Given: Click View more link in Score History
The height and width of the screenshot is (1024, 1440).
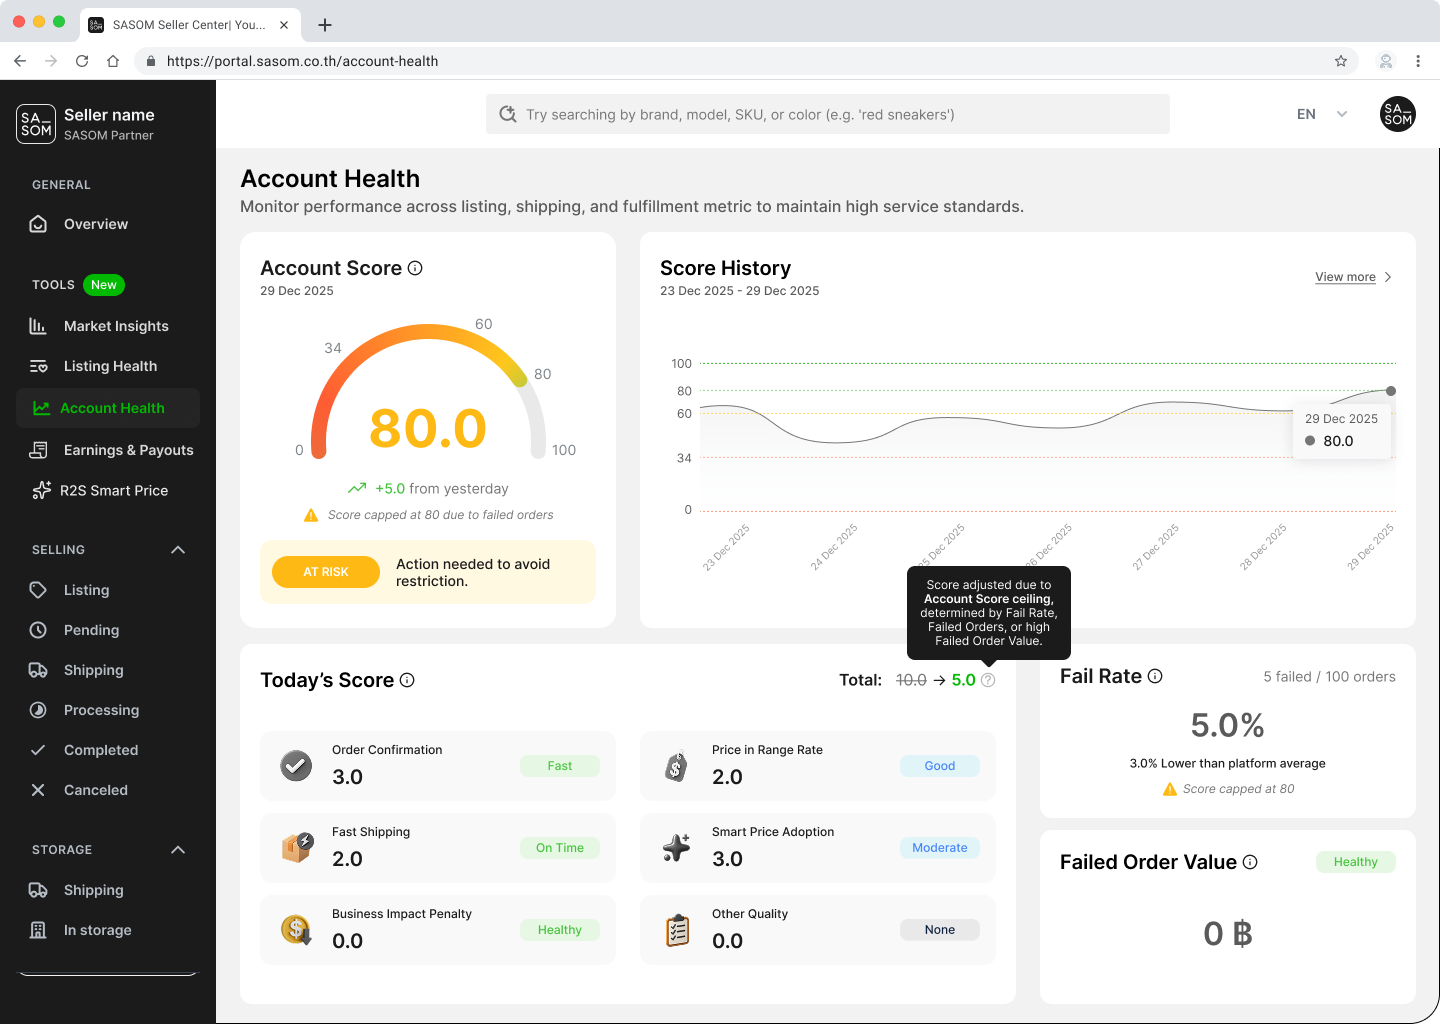Looking at the screenshot, I should point(1345,277).
